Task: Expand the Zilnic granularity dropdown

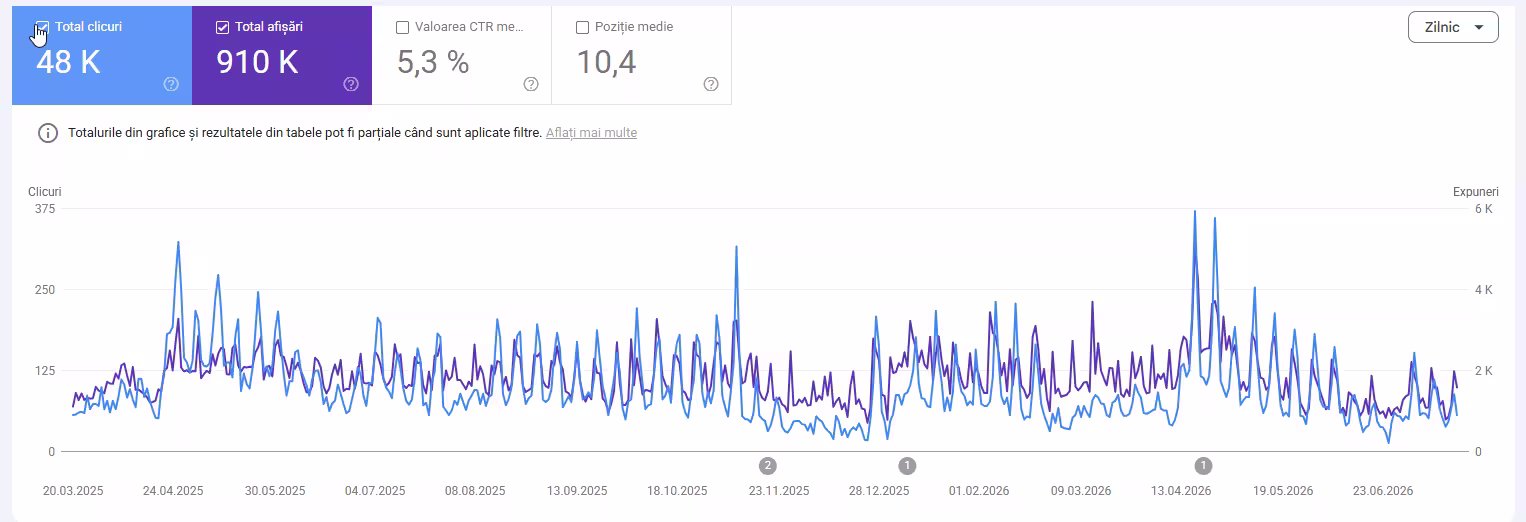Action: click(x=1453, y=27)
